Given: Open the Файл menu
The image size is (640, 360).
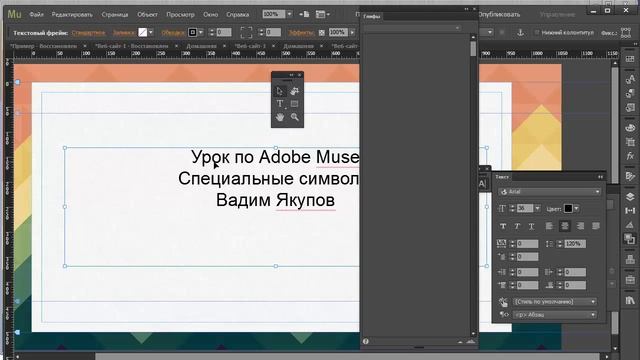Looking at the screenshot, I should point(36,14).
